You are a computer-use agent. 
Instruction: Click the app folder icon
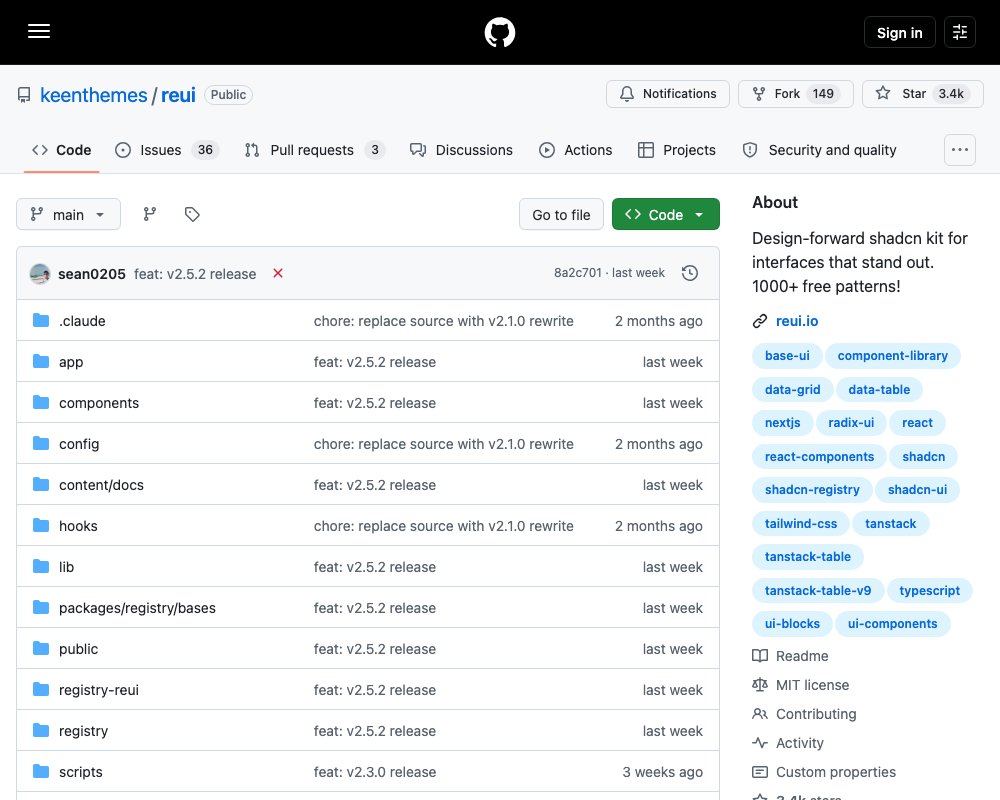41,361
